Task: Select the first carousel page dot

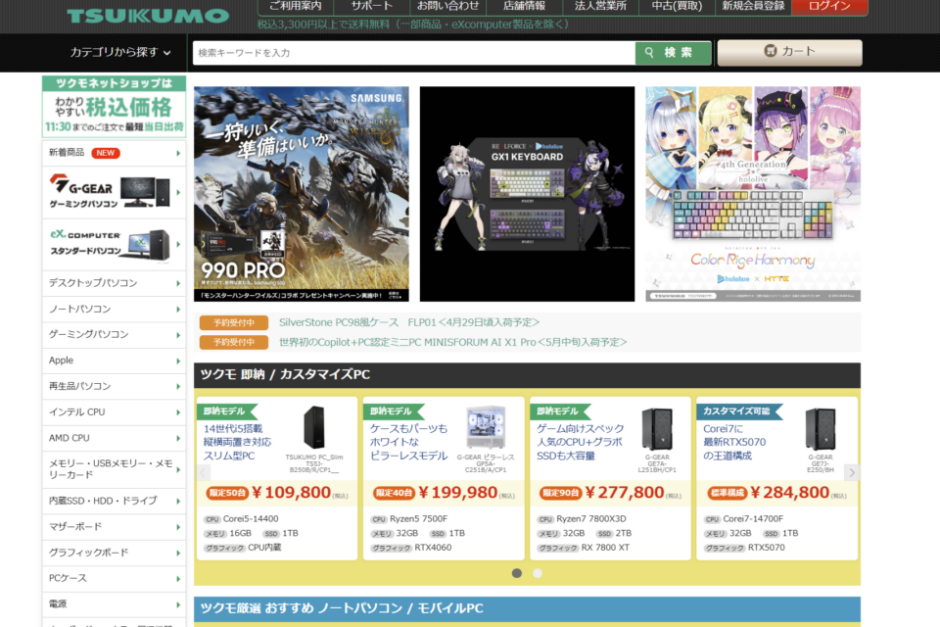Action: tap(517, 573)
